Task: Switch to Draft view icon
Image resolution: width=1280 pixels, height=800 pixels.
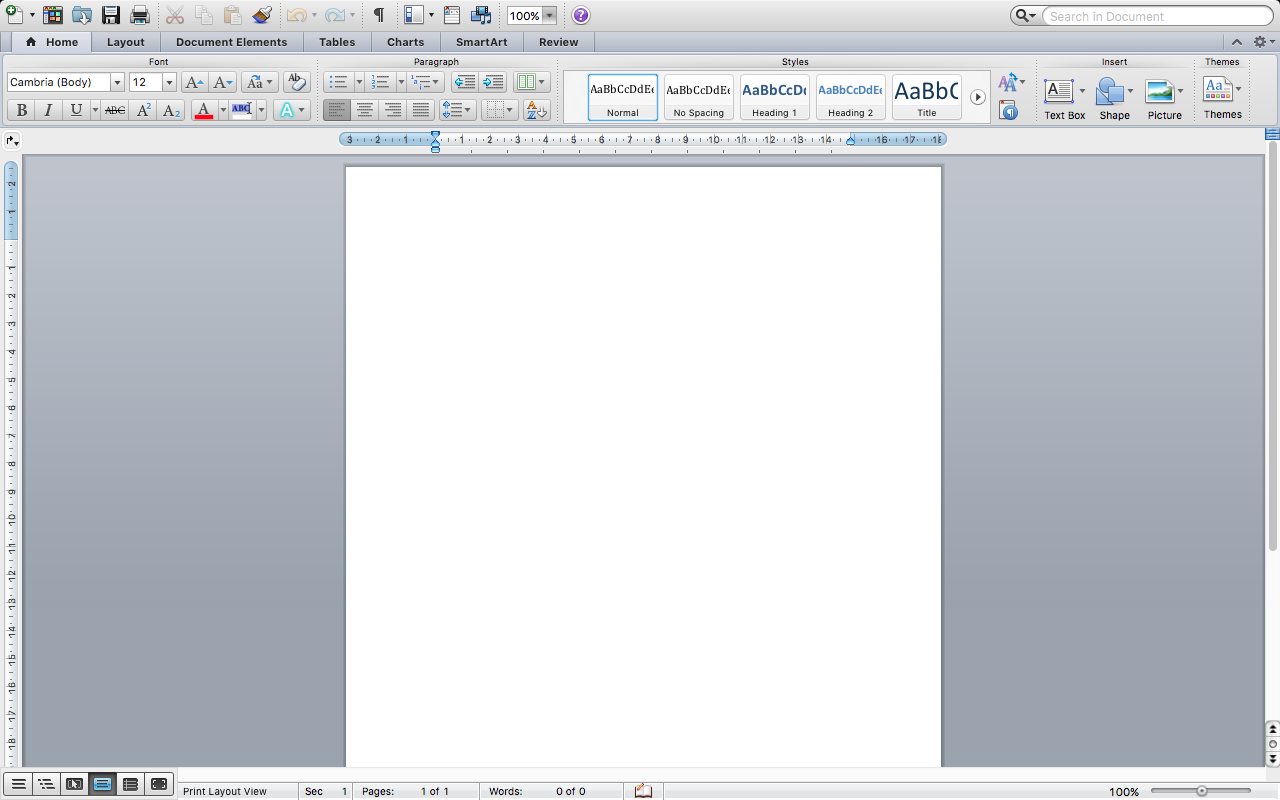Action: 19,784
